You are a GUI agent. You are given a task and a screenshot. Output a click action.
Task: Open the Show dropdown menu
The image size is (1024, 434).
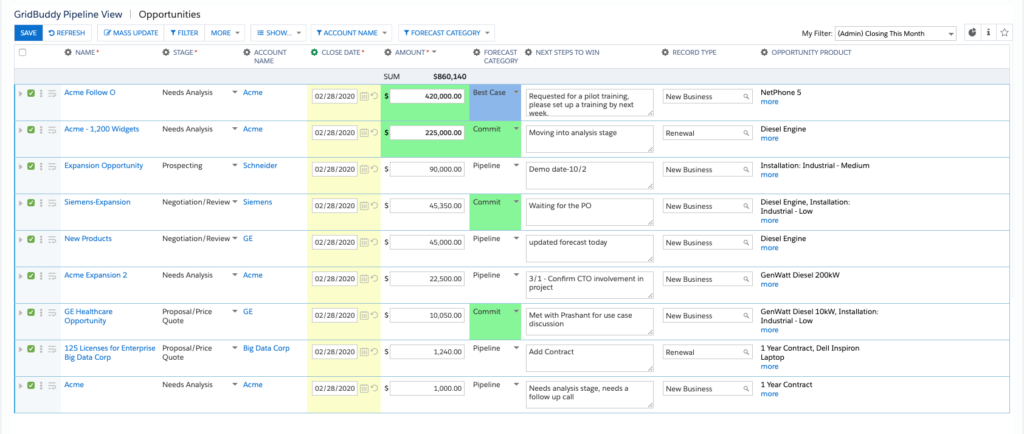pos(278,33)
